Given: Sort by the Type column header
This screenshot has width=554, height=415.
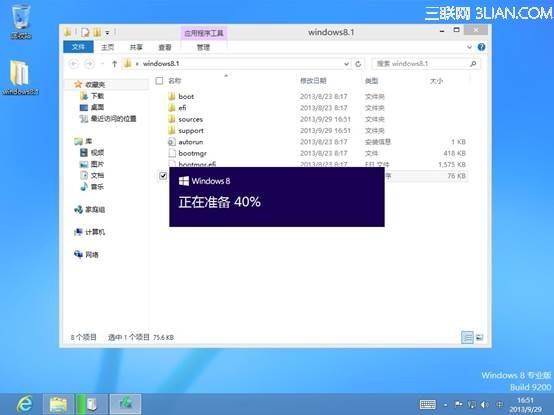Looking at the screenshot, I should click(x=371, y=81).
